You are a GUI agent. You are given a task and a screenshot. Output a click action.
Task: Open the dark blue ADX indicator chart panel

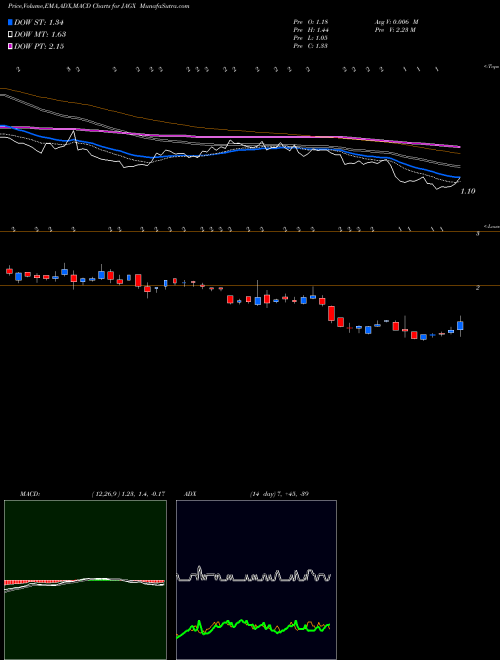click(256, 580)
